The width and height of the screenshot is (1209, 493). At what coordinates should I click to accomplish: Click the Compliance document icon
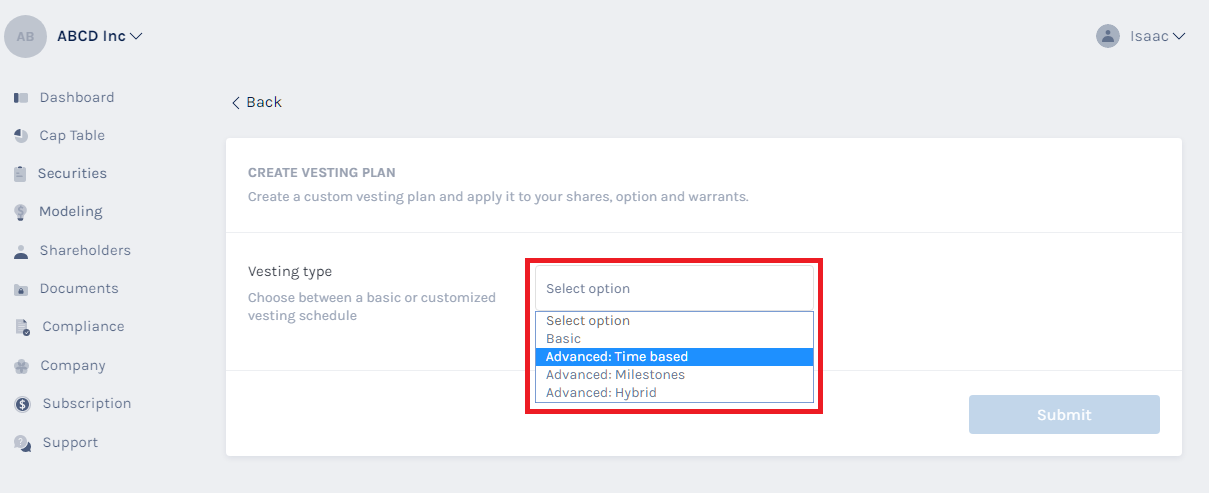[x=21, y=327]
